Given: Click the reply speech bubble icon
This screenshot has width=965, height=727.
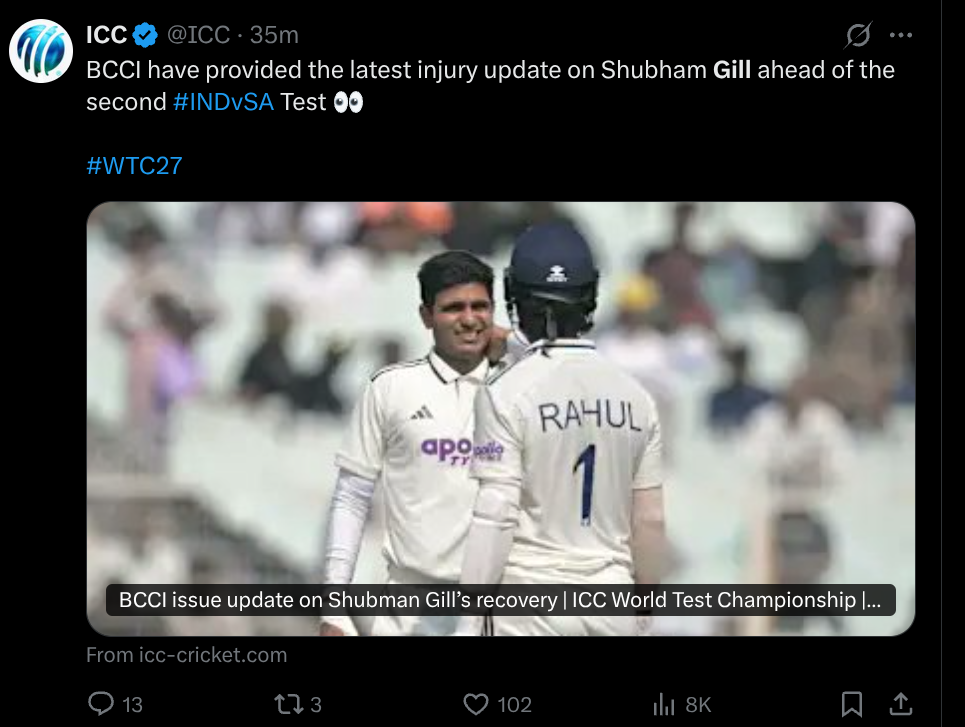Looking at the screenshot, I should (x=102, y=704).
